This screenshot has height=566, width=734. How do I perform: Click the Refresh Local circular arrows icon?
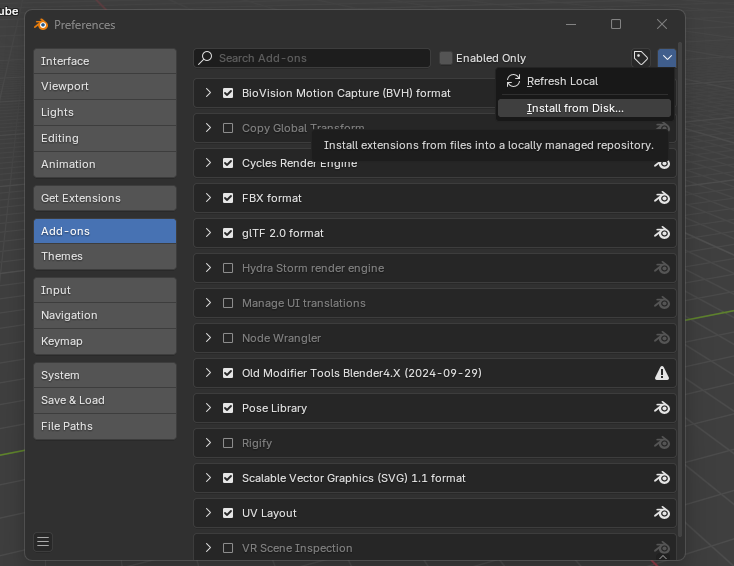click(513, 81)
